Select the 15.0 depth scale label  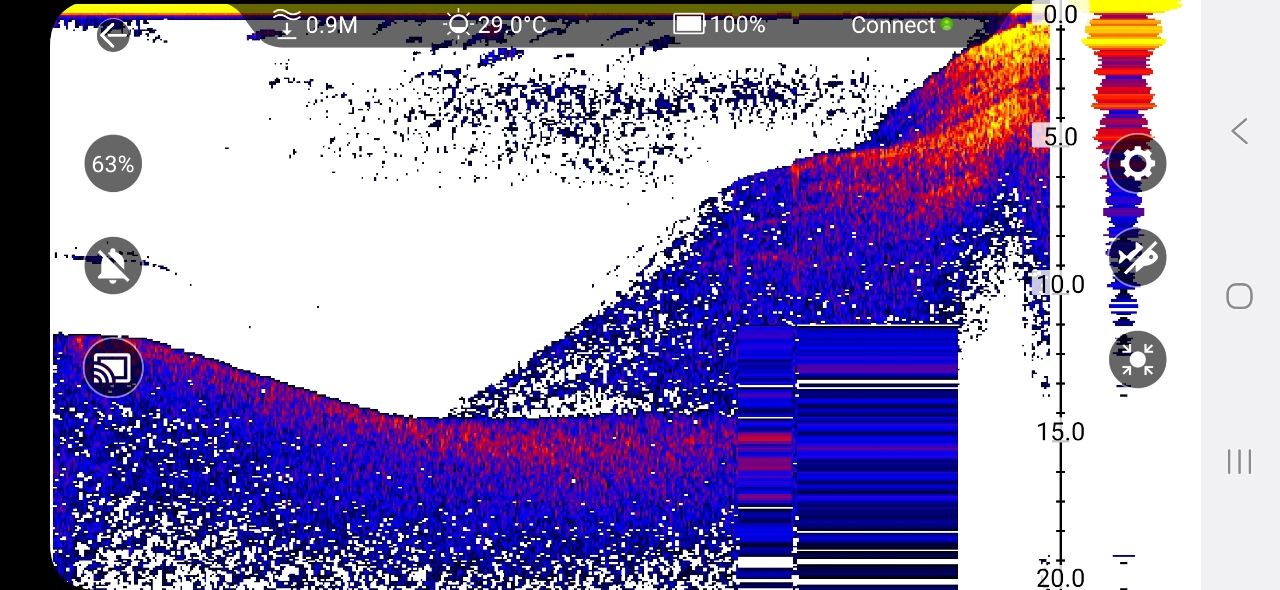point(1060,432)
